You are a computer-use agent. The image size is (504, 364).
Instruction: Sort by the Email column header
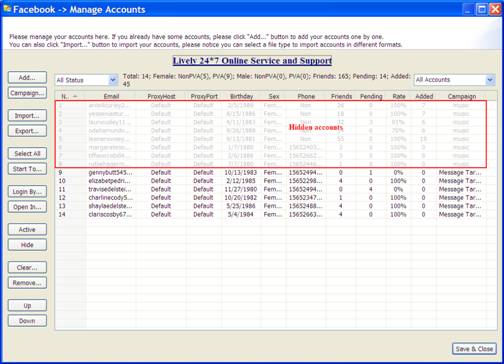tap(111, 96)
